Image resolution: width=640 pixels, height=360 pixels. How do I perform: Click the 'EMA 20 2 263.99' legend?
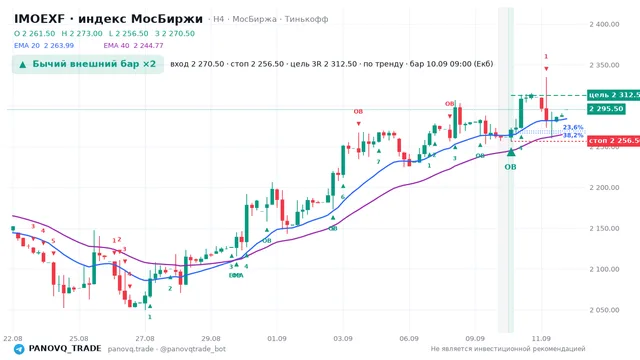44,46
